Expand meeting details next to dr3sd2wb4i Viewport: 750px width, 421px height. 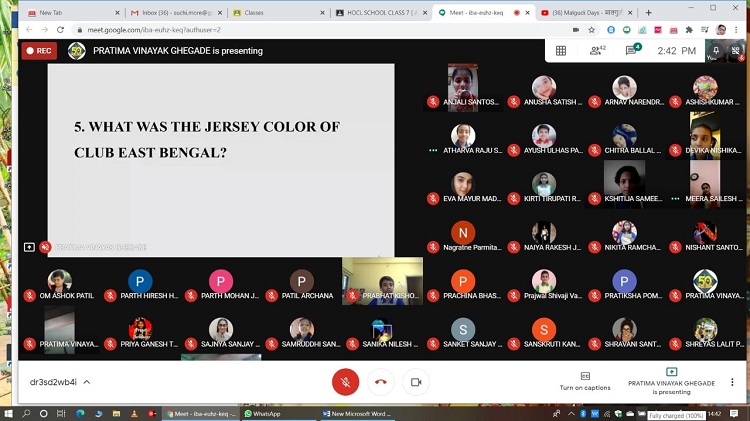click(x=87, y=382)
